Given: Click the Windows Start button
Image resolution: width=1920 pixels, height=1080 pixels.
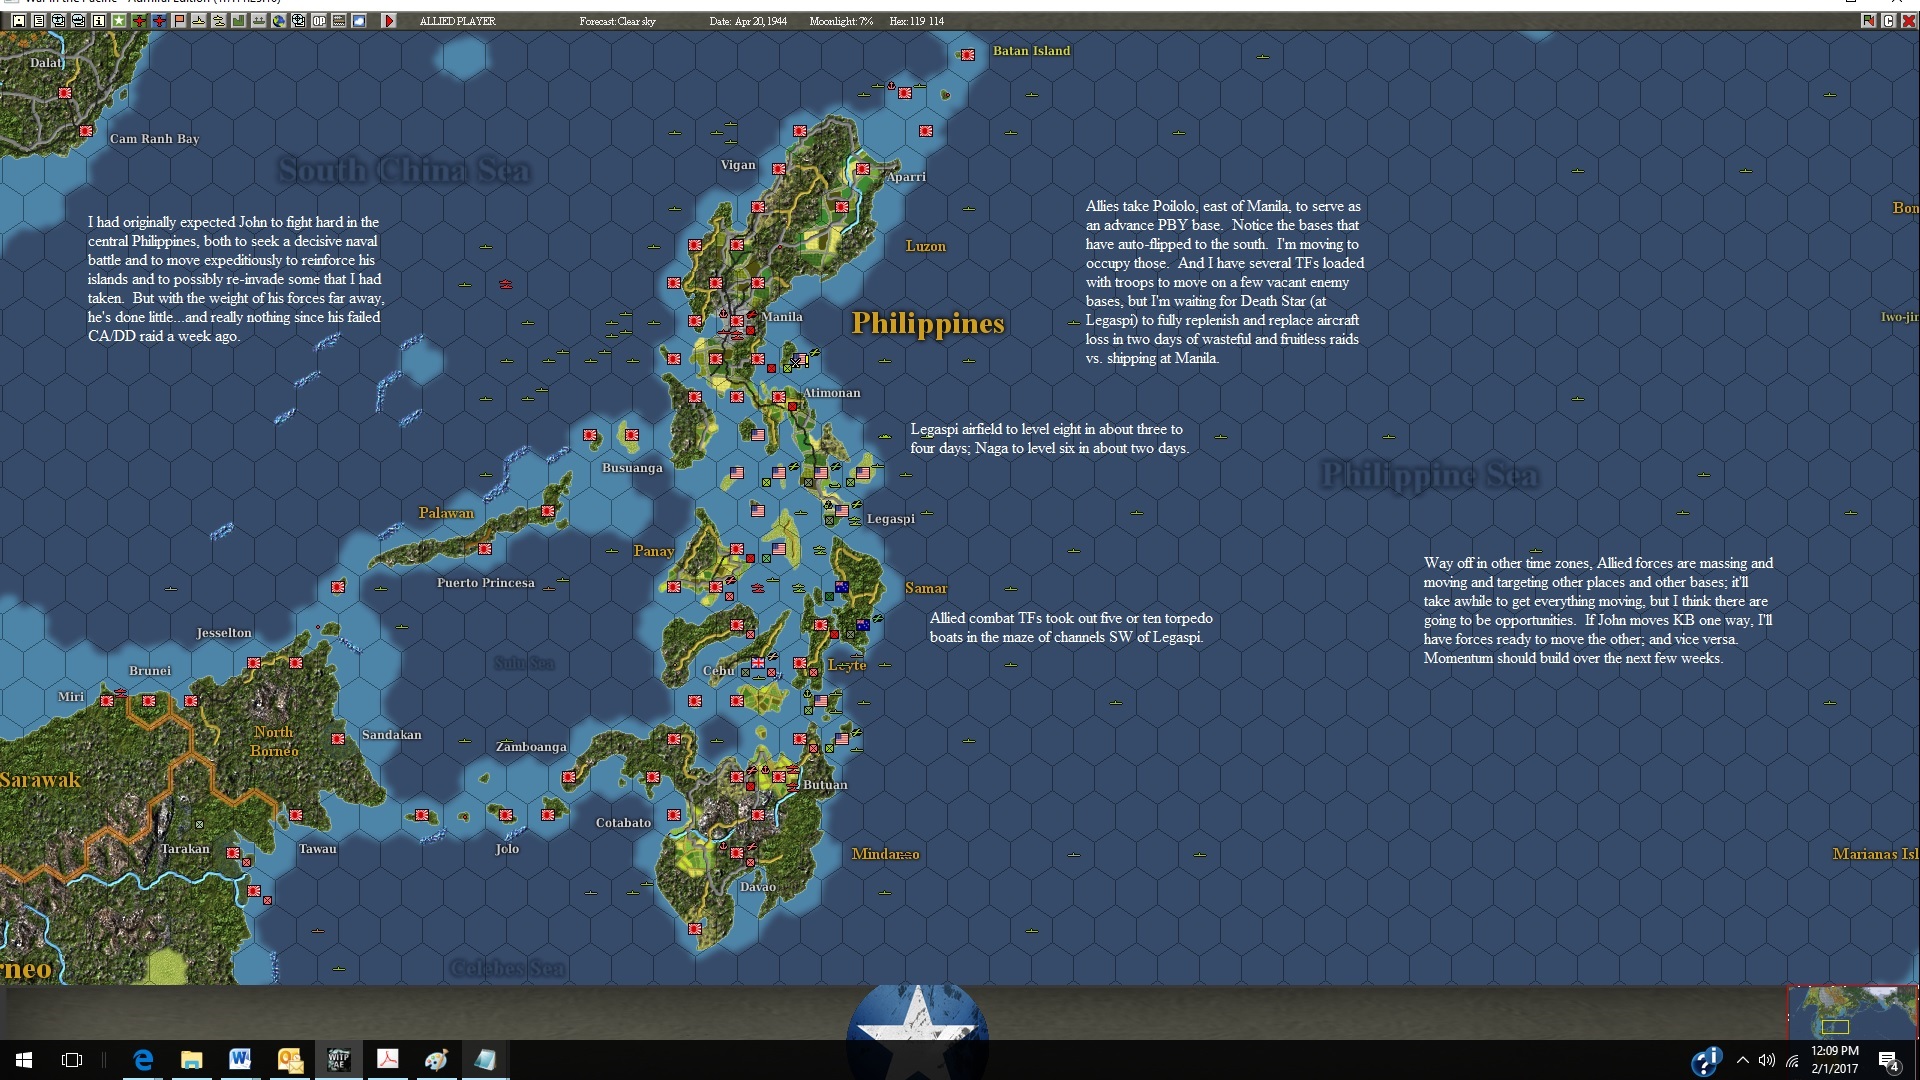Looking at the screenshot, I should (24, 1060).
